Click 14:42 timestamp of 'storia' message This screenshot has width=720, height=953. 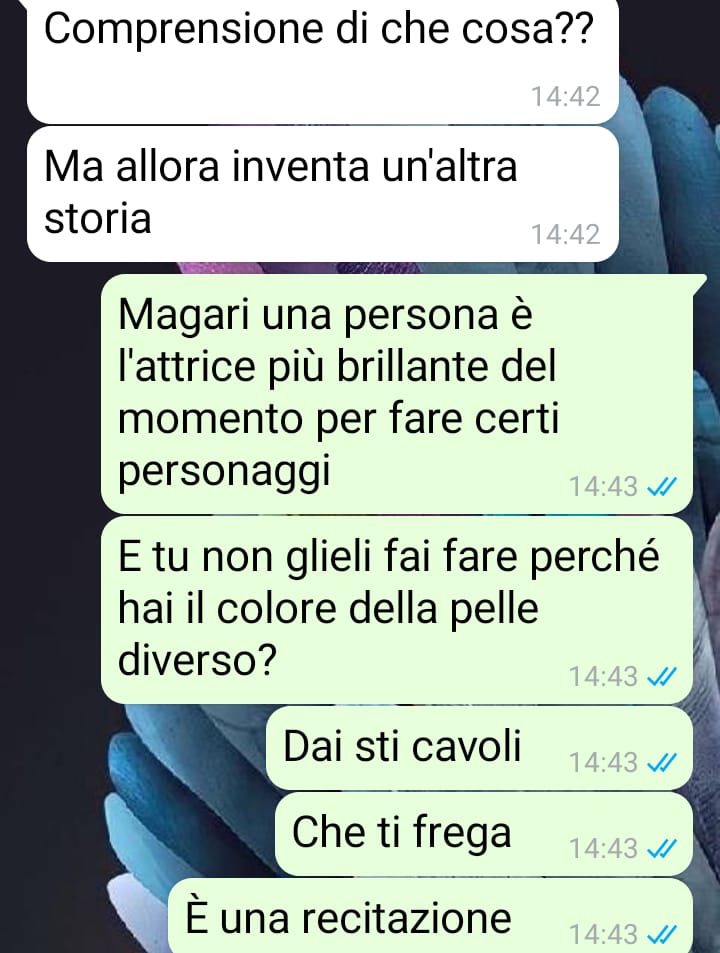pyautogui.click(x=566, y=235)
